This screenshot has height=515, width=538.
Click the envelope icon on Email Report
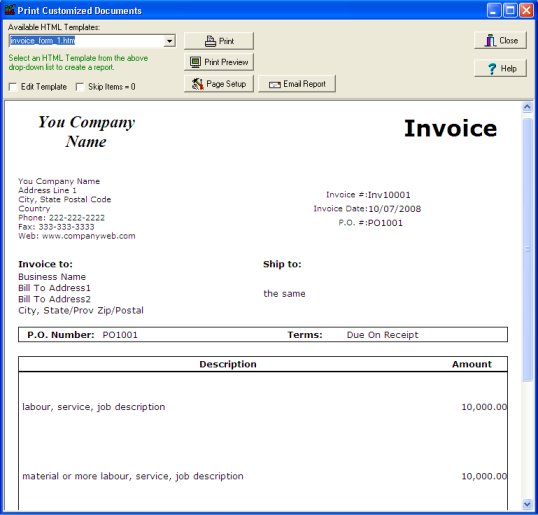[274, 84]
